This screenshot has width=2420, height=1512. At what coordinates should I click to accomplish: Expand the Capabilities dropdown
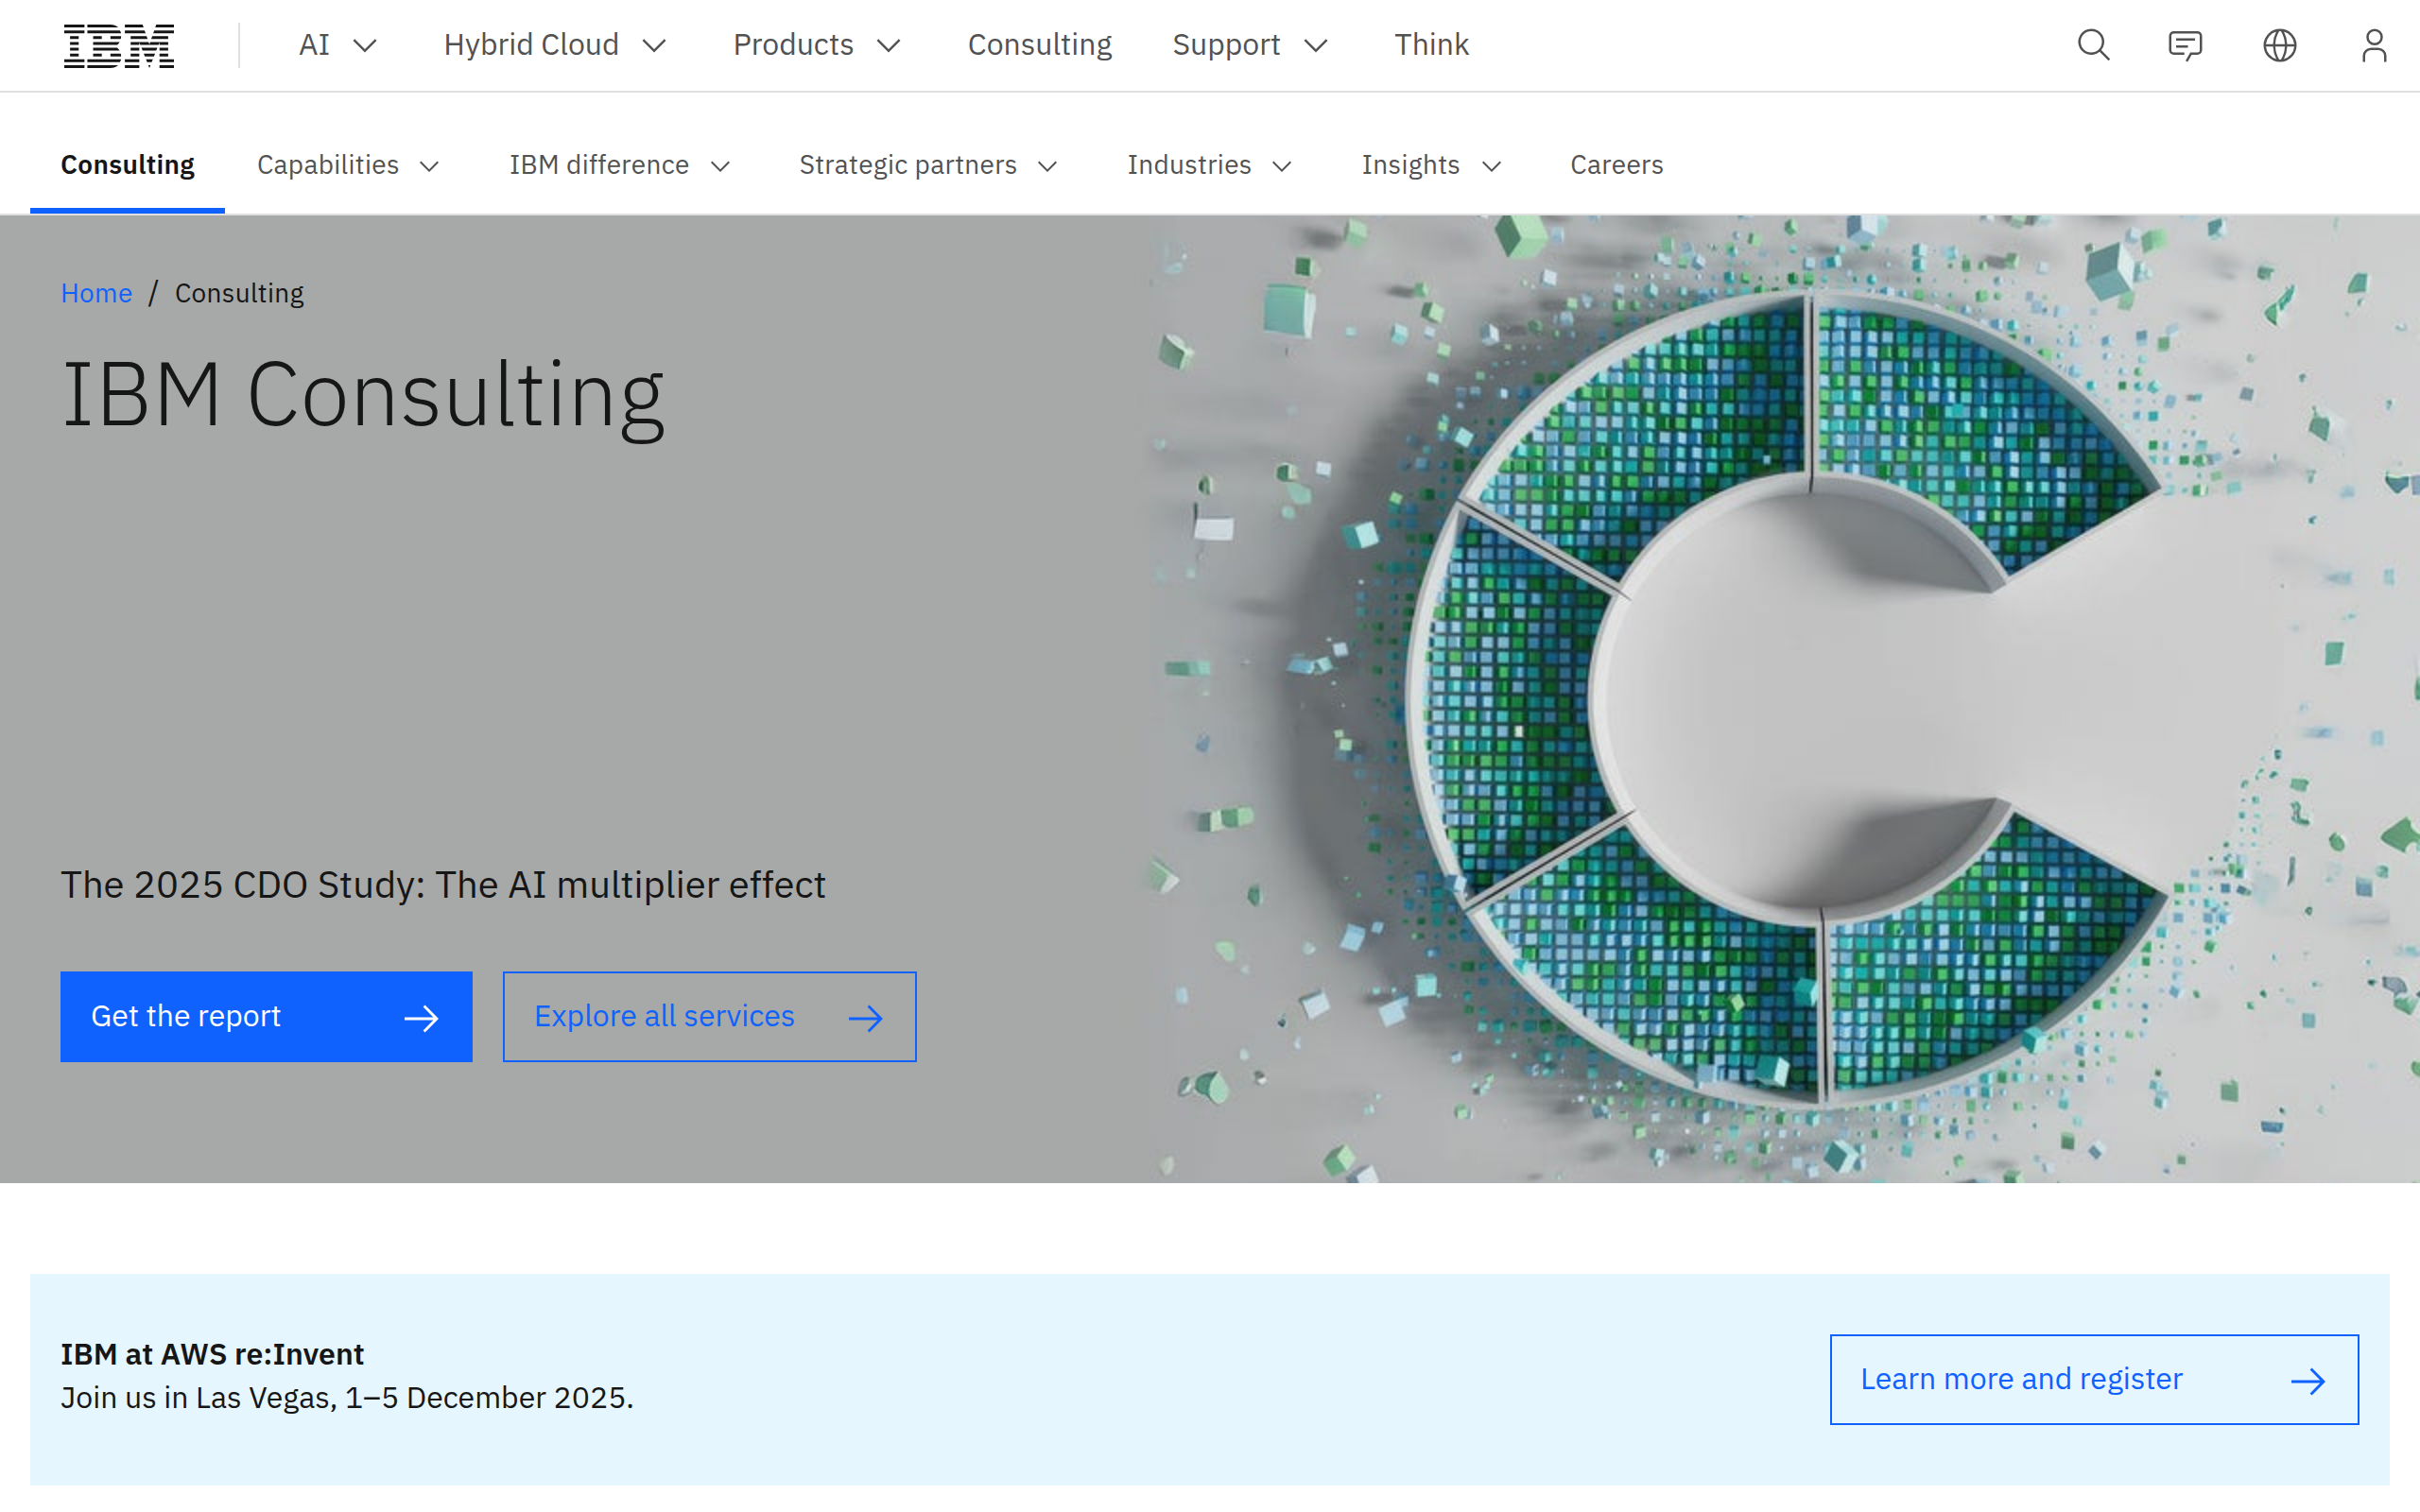pos(348,165)
